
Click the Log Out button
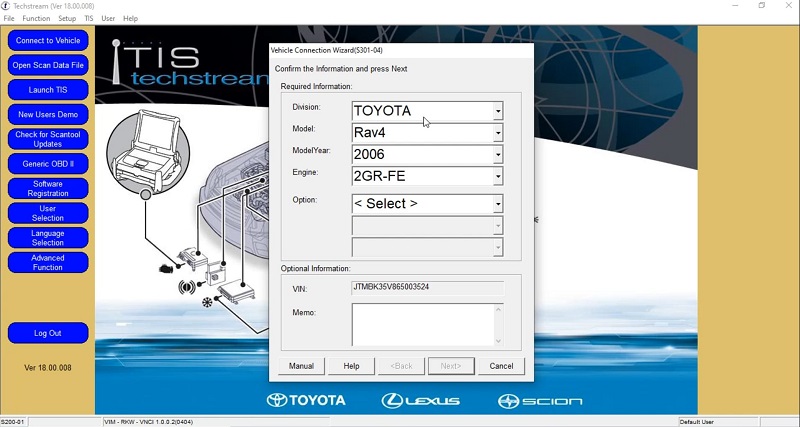(x=48, y=333)
